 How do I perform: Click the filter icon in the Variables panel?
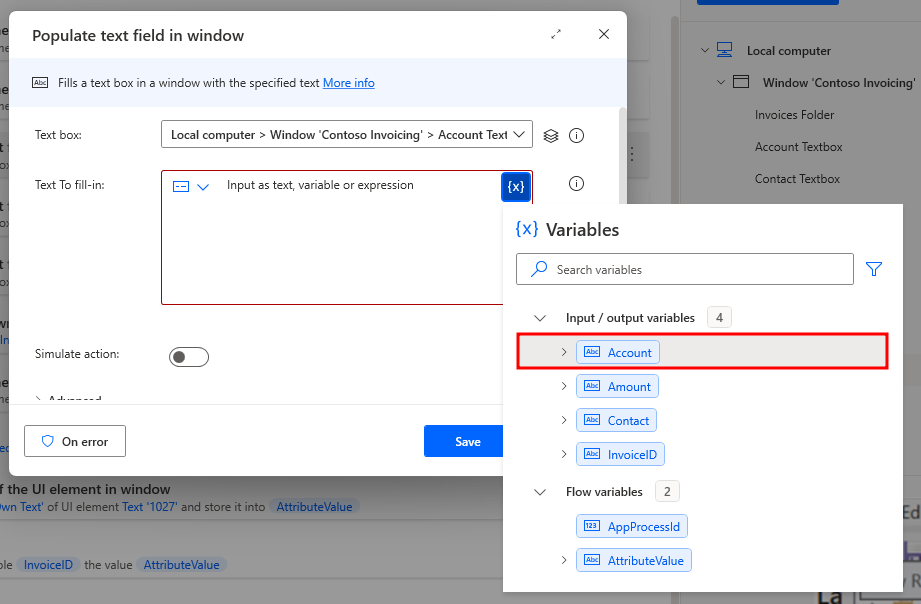873,269
